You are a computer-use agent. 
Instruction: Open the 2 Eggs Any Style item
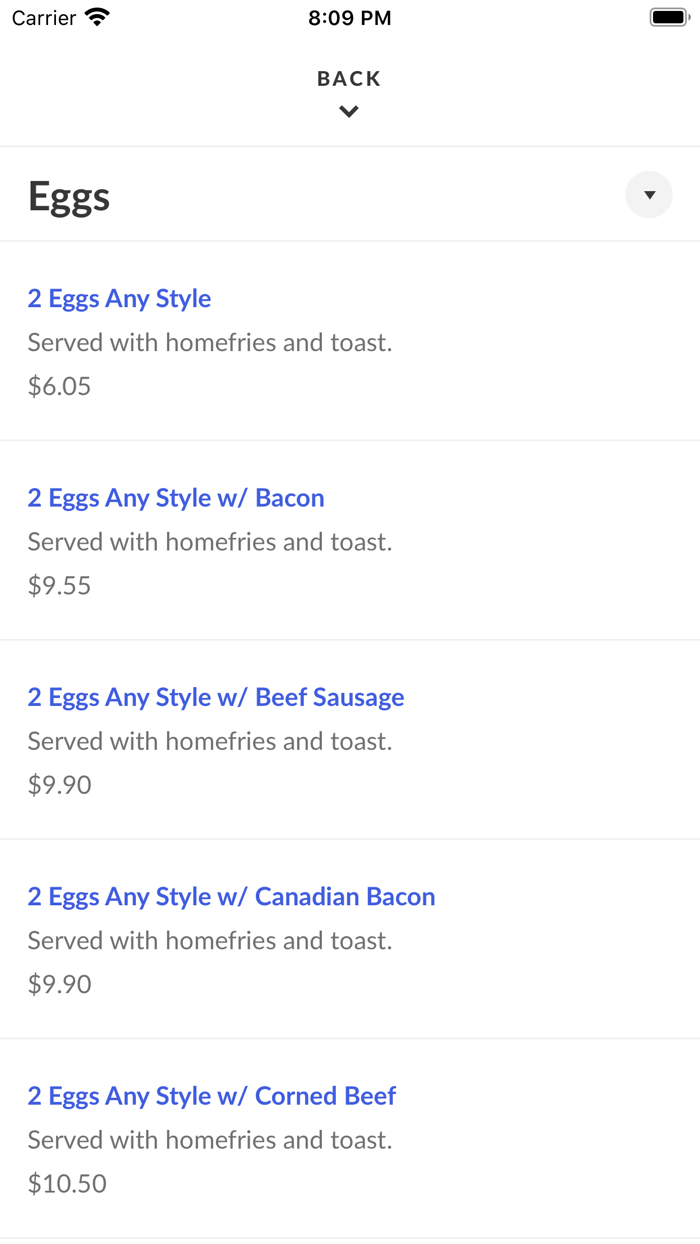click(119, 299)
